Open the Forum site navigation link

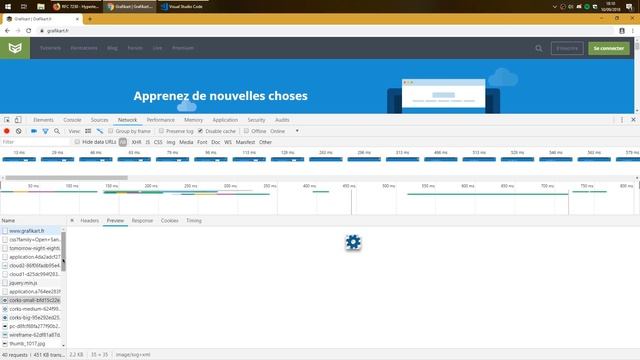click(135, 48)
